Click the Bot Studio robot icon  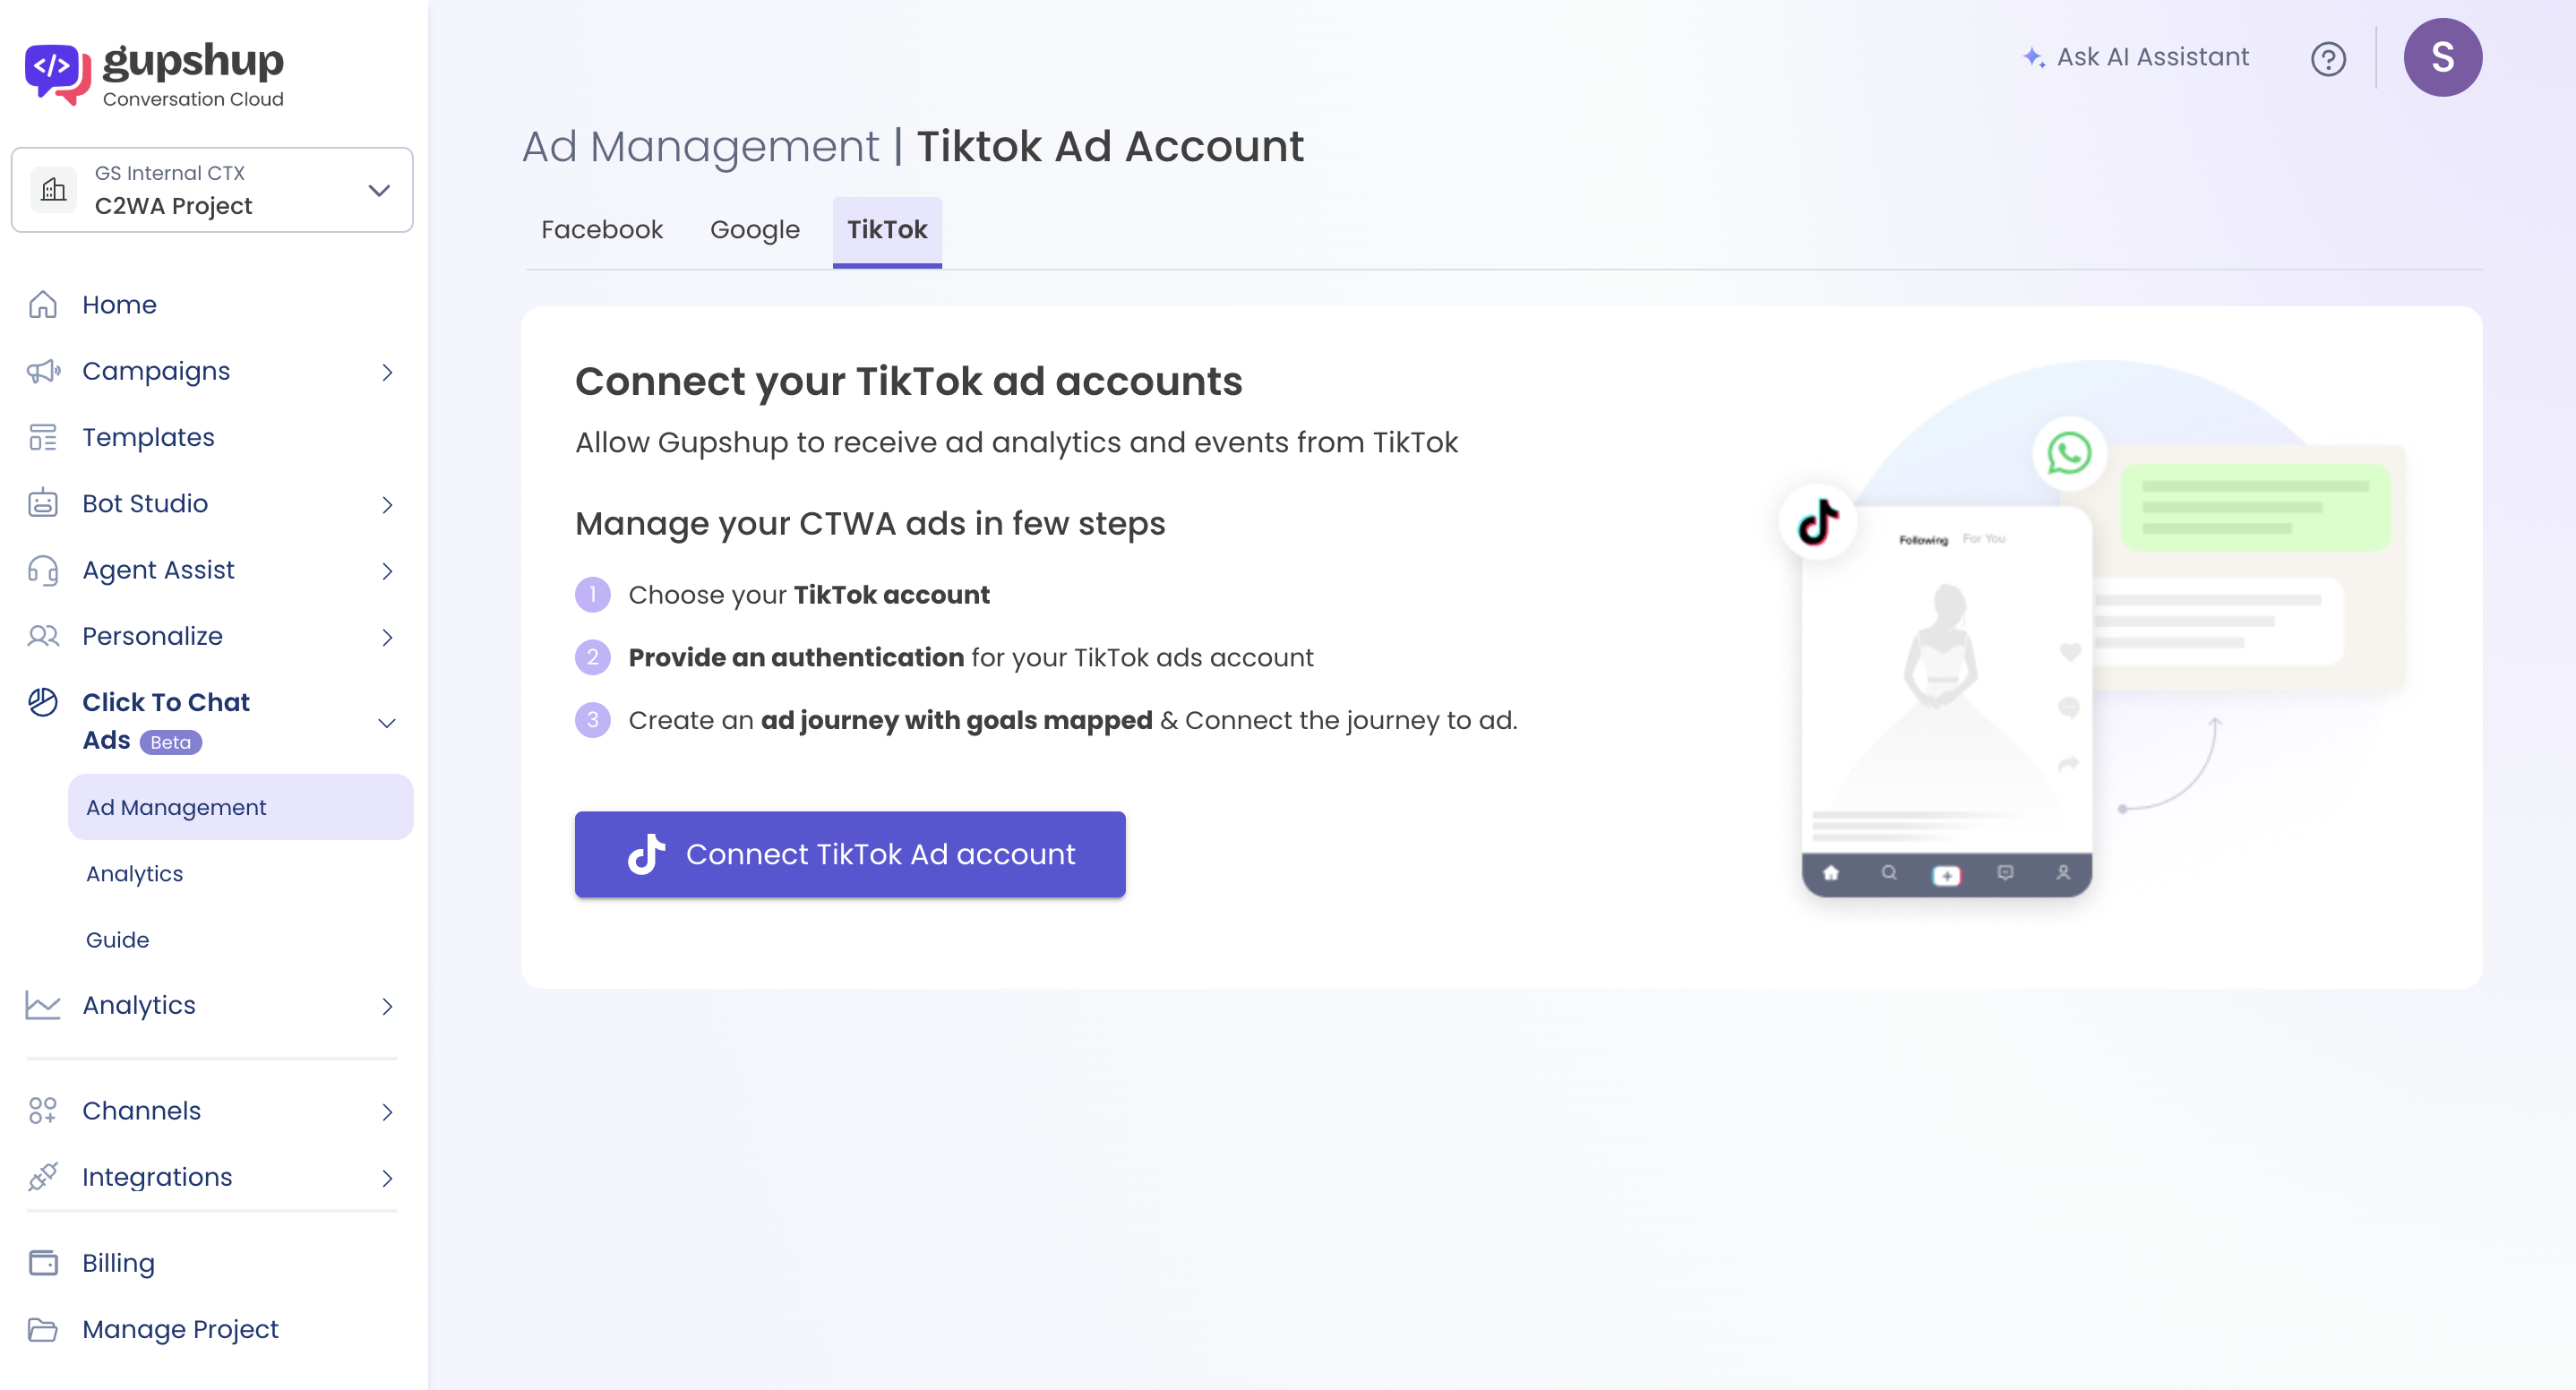point(43,503)
